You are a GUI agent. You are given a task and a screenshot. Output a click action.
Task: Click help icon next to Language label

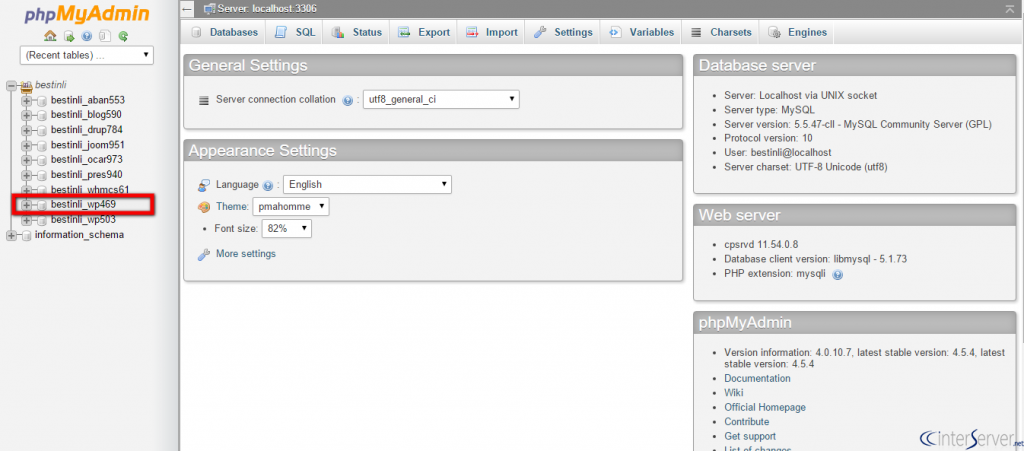pyautogui.click(x=268, y=186)
